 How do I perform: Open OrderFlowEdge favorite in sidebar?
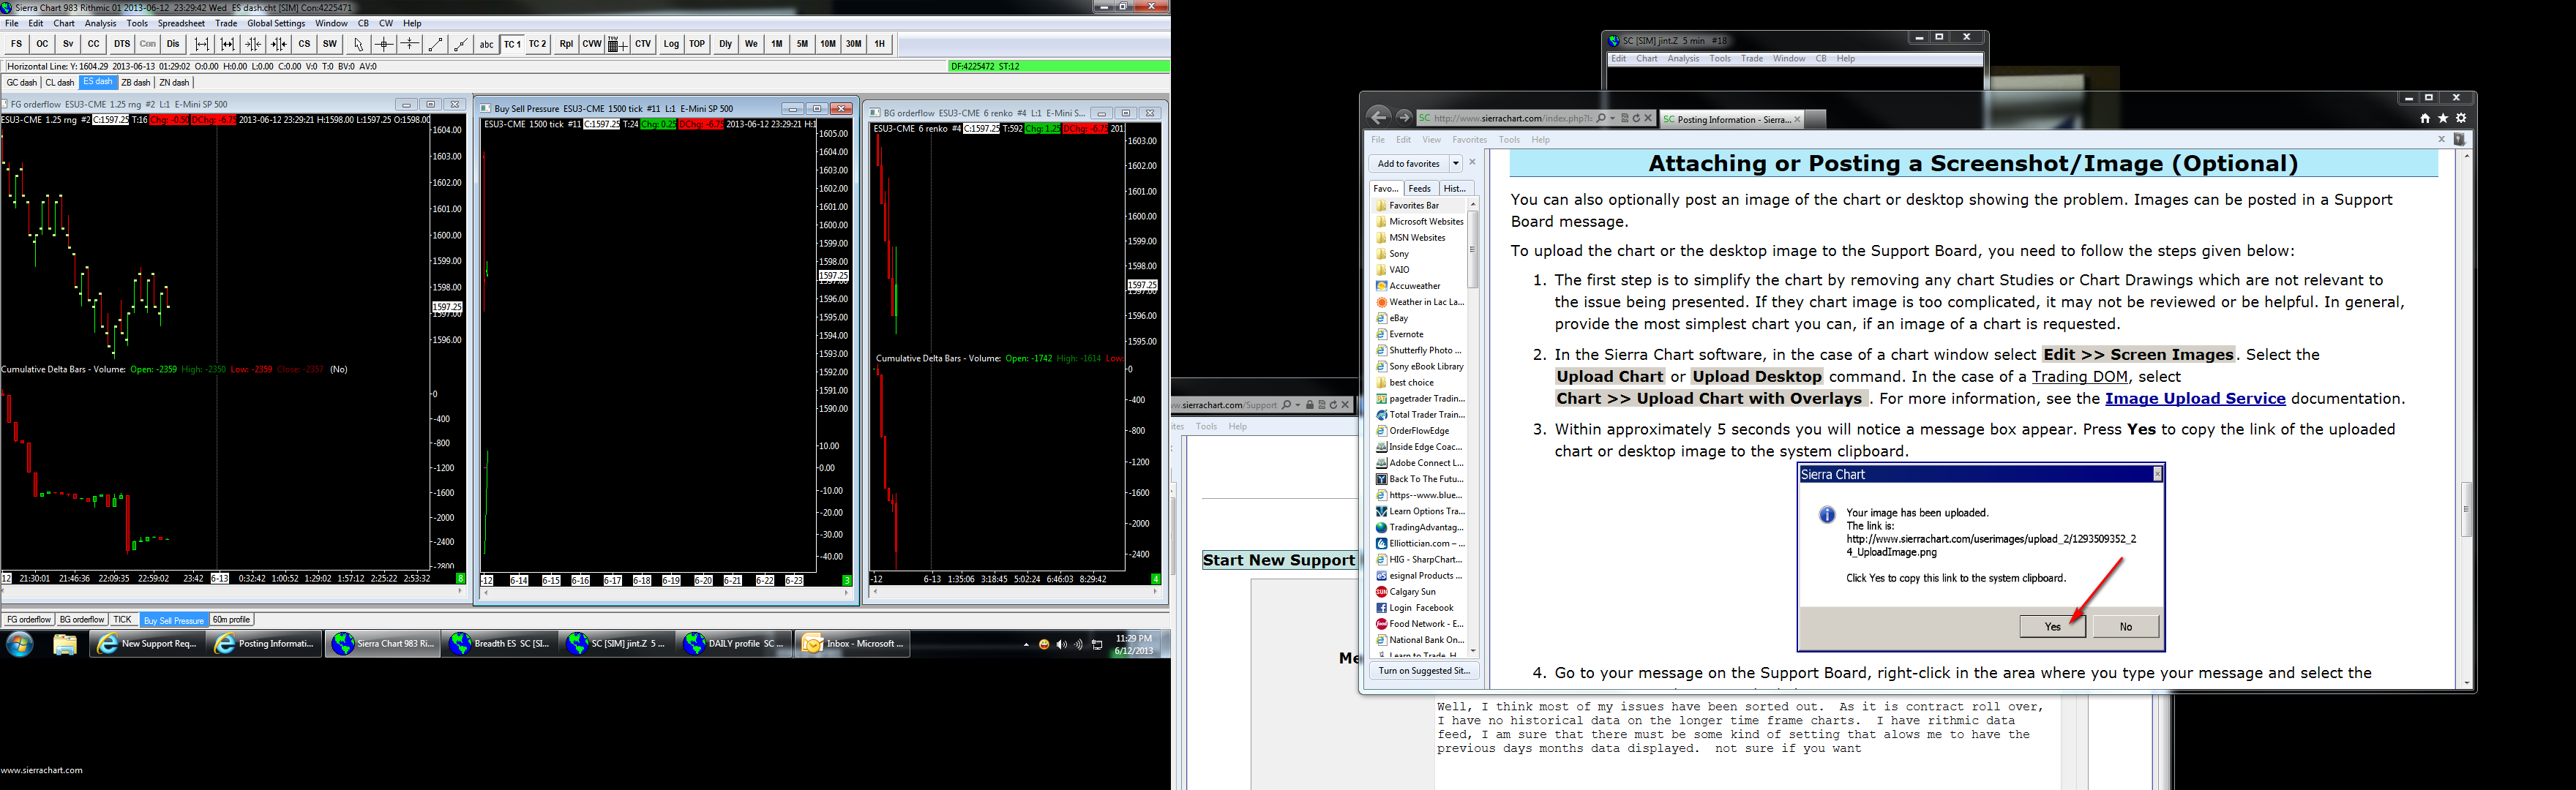point(1418,431)
